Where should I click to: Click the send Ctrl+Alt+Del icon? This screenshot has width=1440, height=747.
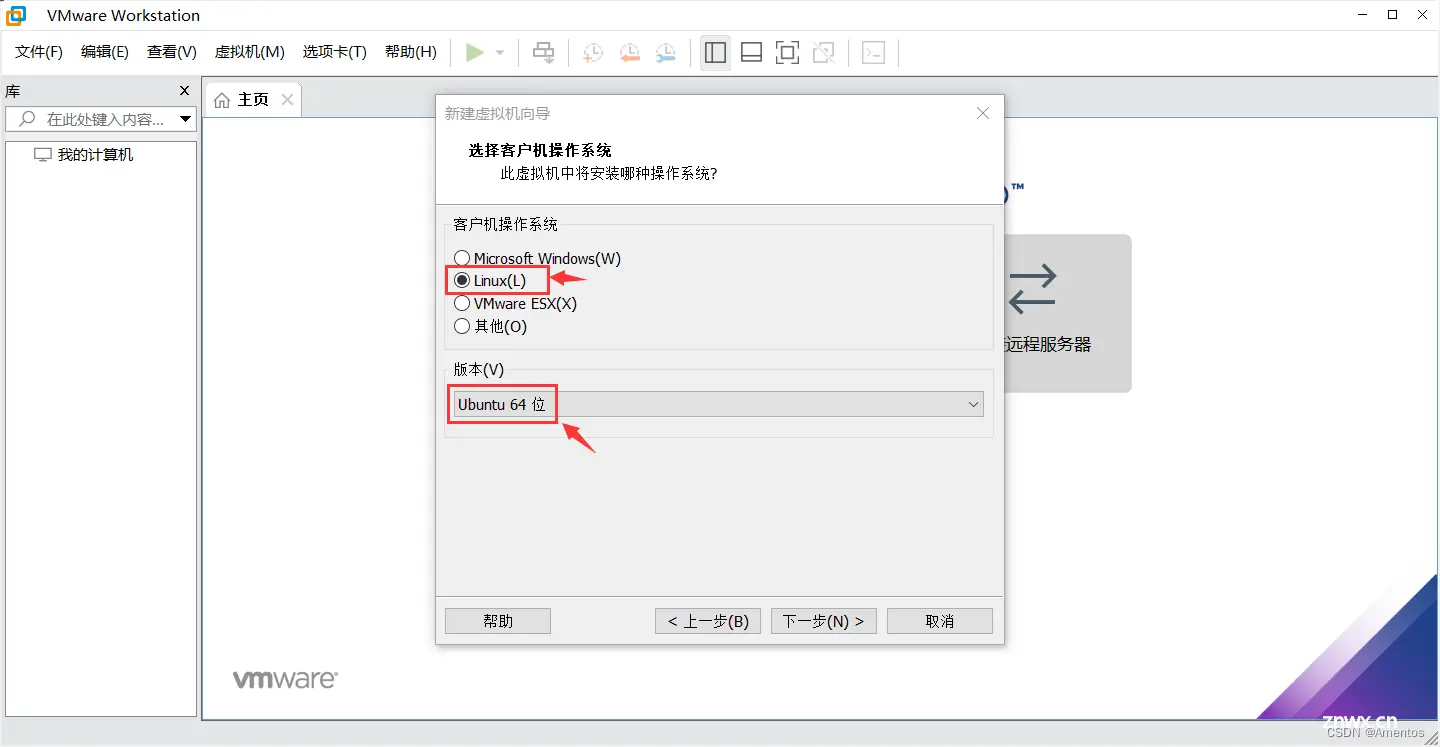[x=543, y=52]
